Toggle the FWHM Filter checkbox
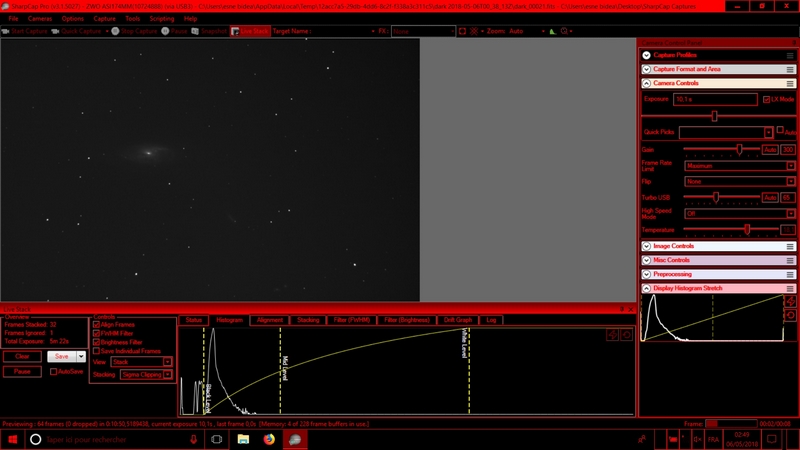 point(96,333)
